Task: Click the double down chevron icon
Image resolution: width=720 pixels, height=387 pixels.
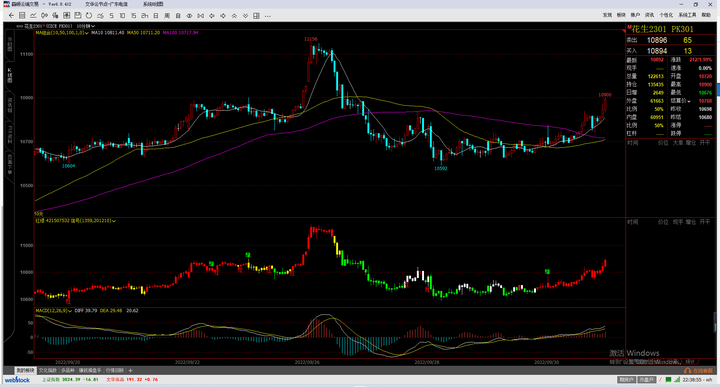Action: [x=245, y=16]
